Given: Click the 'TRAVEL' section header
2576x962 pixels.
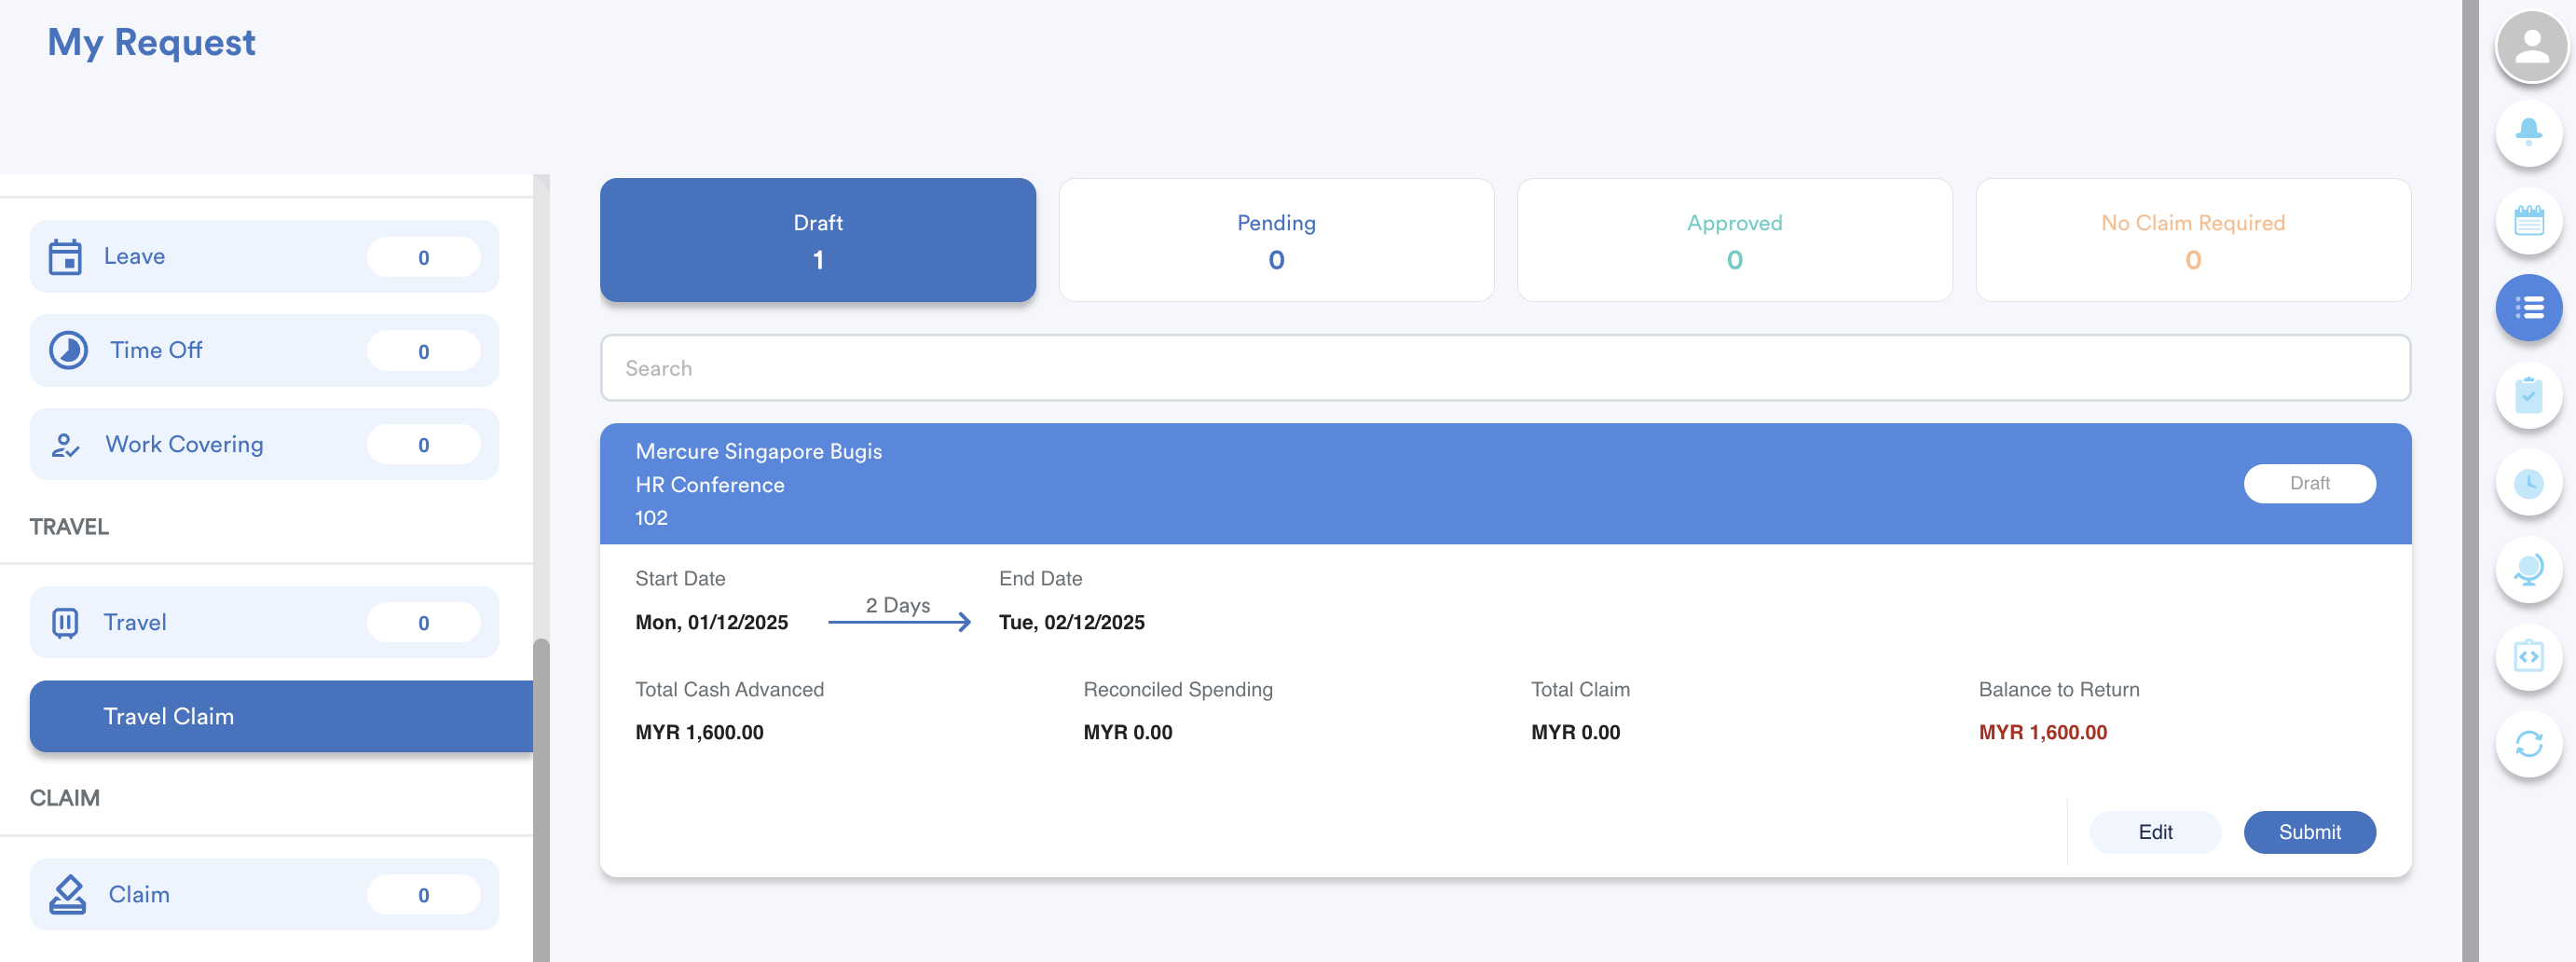Looking at the screenshot, I should pyautogui.click(x=69, y=527).
